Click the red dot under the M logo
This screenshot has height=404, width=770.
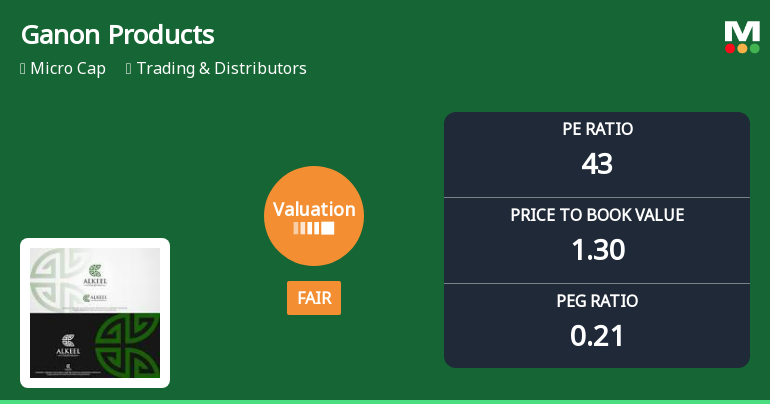(x=730, y=48)
